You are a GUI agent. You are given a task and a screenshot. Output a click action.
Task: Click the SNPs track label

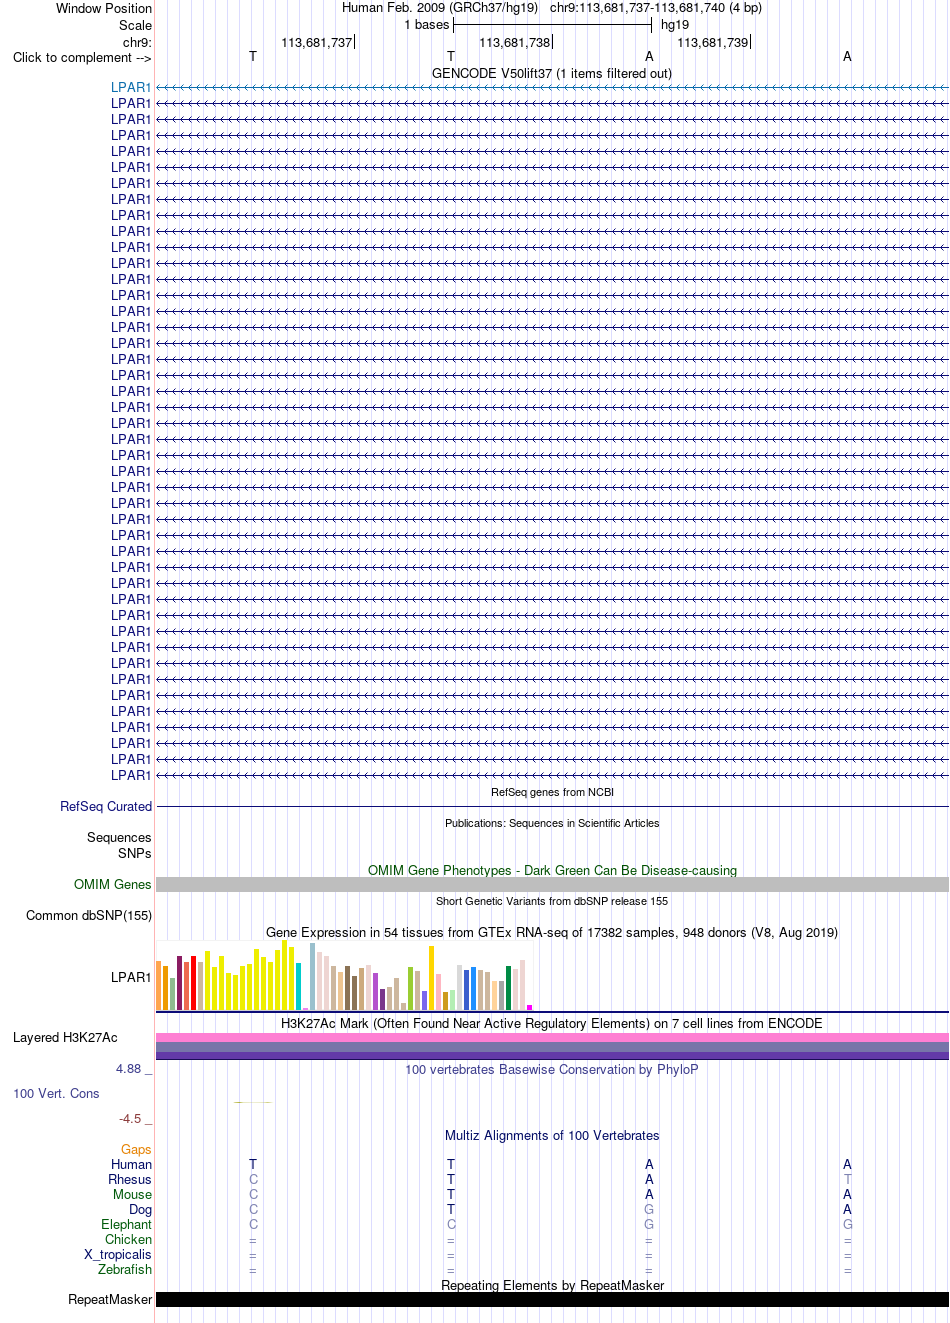point(134,853)
